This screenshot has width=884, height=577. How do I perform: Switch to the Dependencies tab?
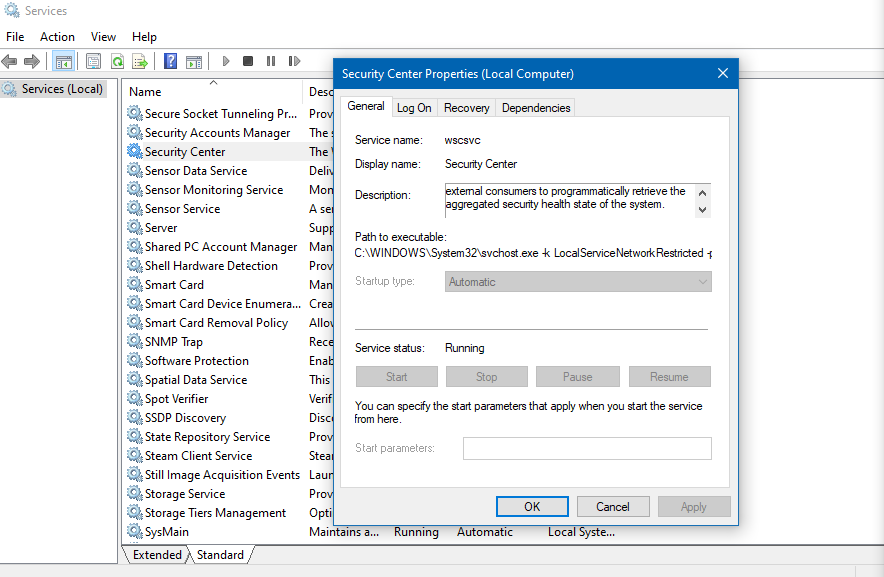pos(536,108)
